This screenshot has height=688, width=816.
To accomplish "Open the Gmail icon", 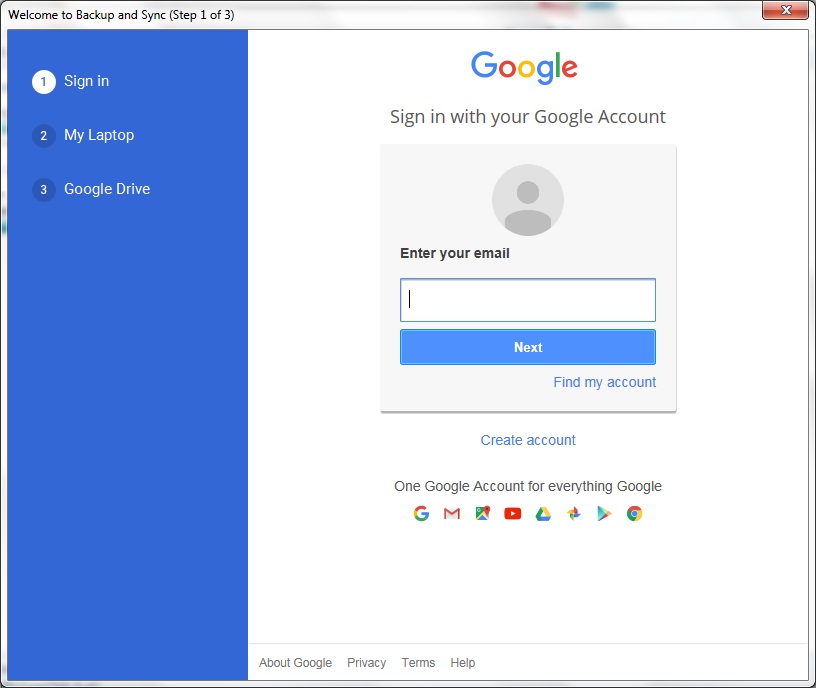I will coord(451,513).
